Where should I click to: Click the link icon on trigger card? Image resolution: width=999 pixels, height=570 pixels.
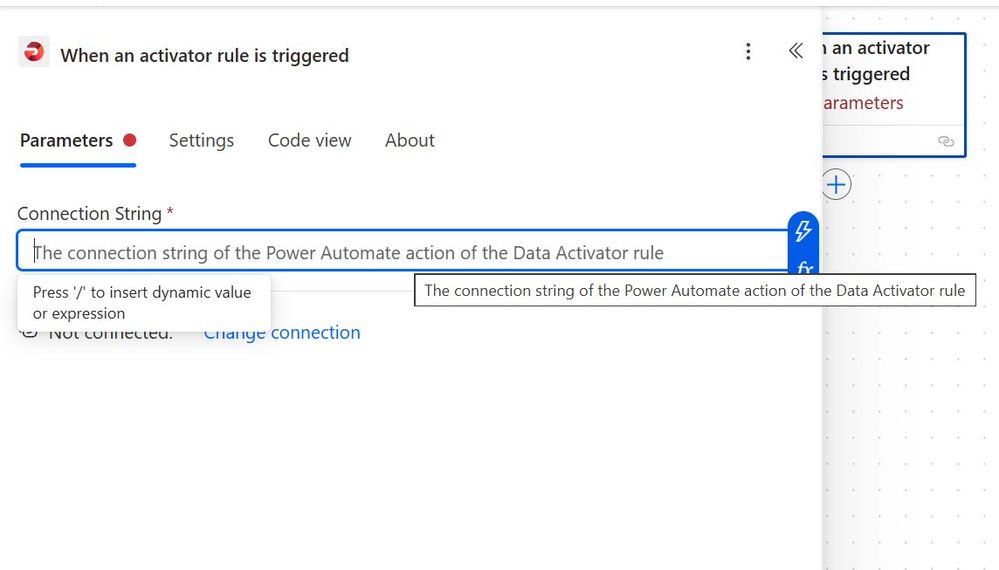click(x=946, y=141)
